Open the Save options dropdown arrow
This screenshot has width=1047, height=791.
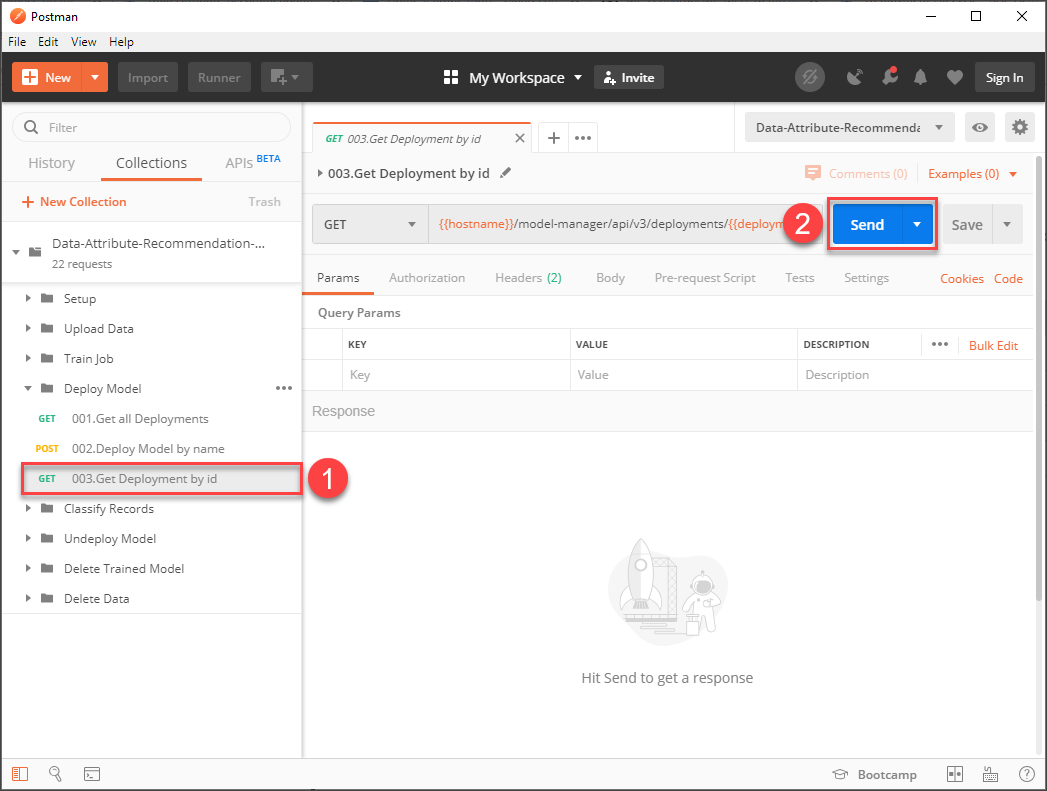coord(1007,225)
